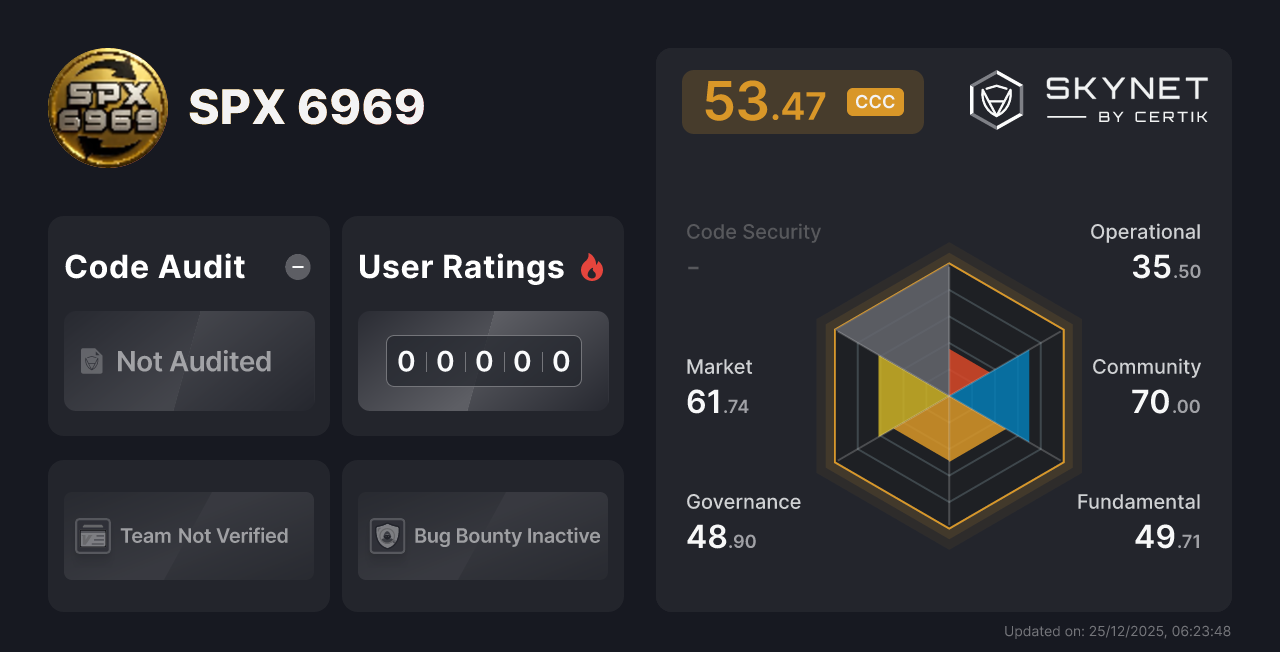1280x652 pixels.
Task: Open the SPX 6969 project title
Action: [307, 107]
